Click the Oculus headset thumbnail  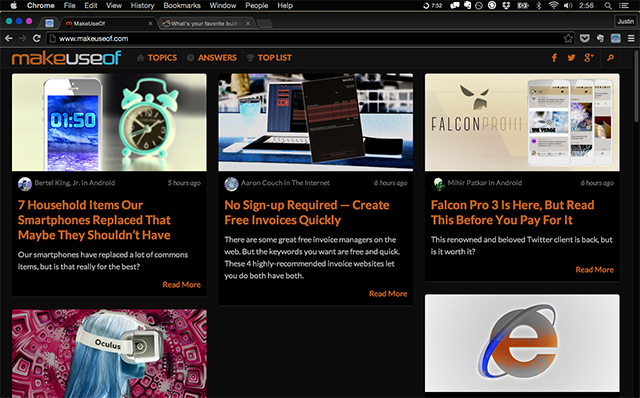tap(109, 354)
